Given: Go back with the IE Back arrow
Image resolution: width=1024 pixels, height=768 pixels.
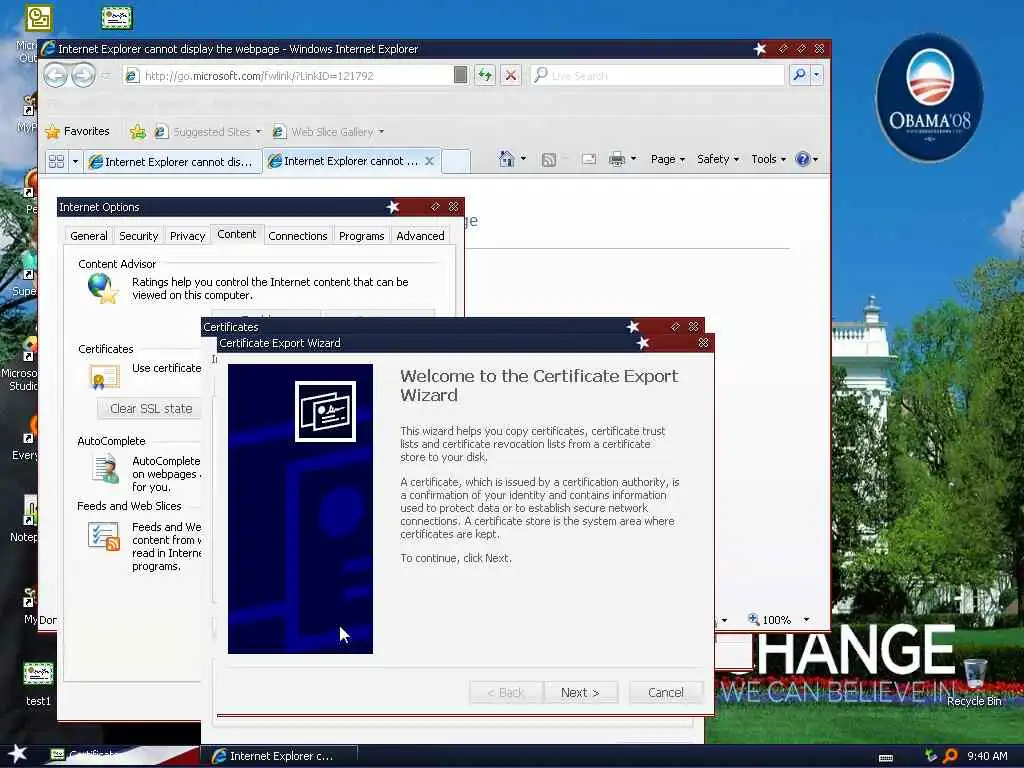Looking at the screenshot, I should [56, 76].
